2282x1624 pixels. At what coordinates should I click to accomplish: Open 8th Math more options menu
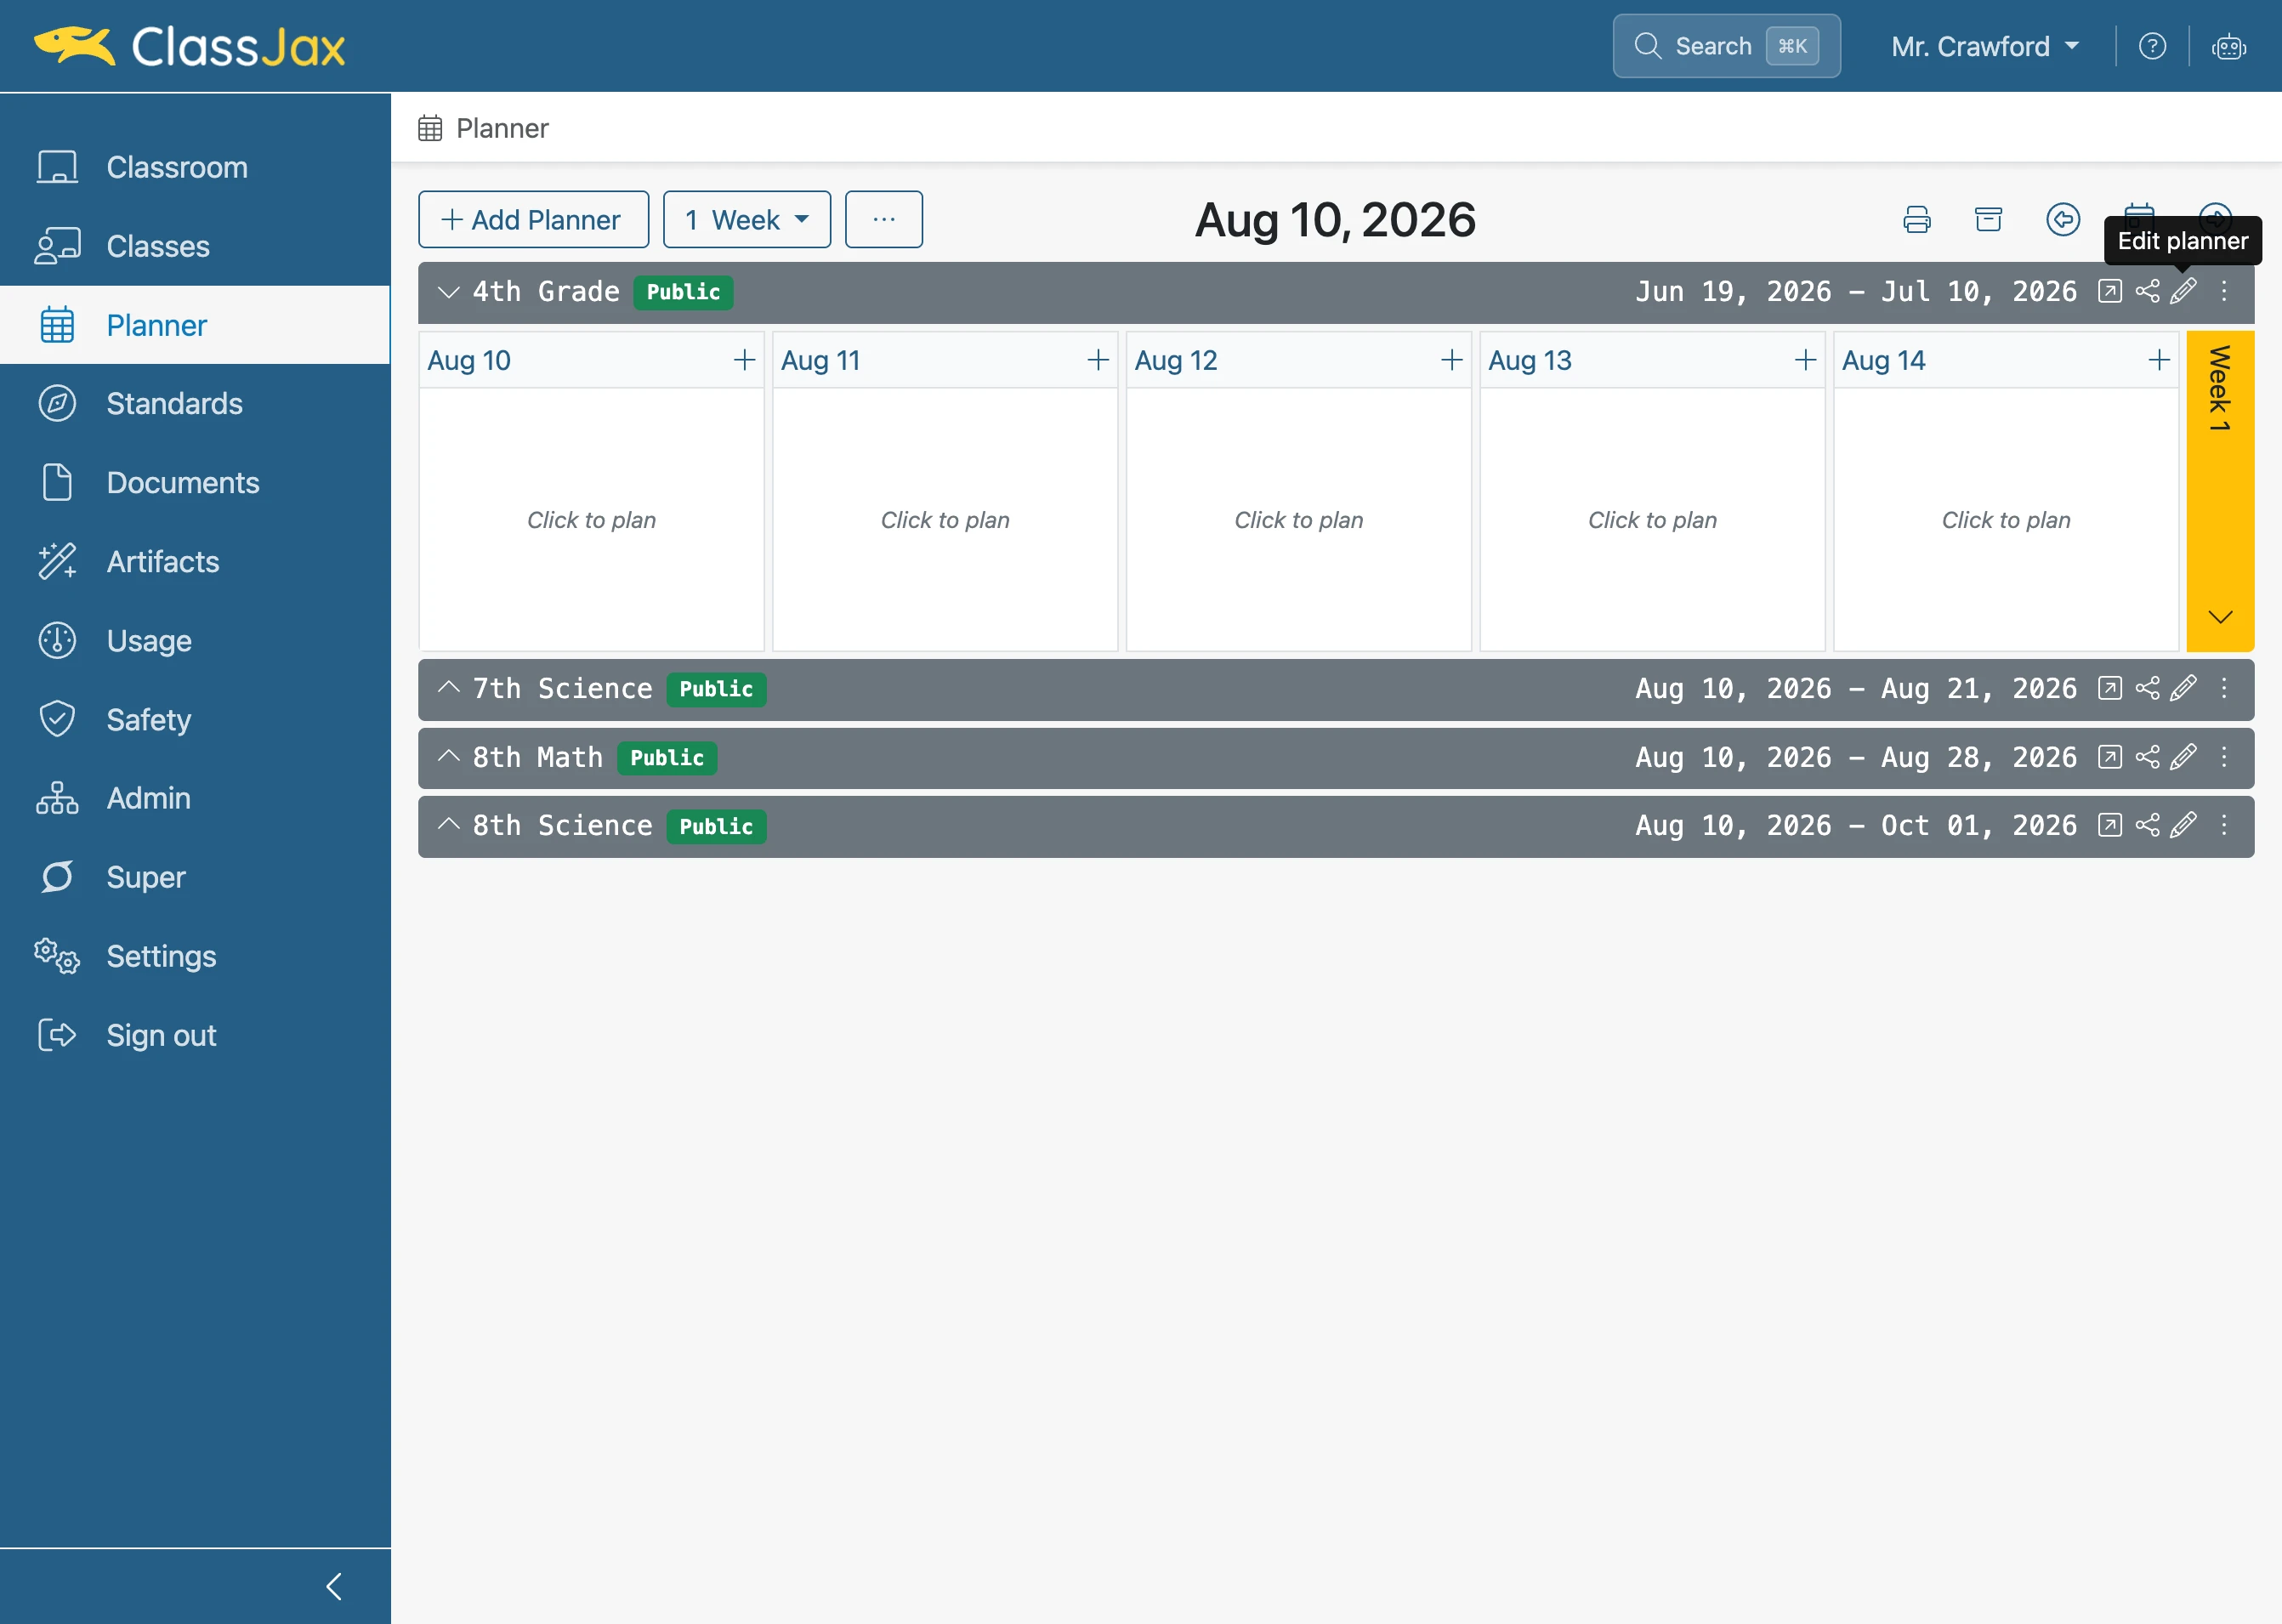tap(2223, 757)
